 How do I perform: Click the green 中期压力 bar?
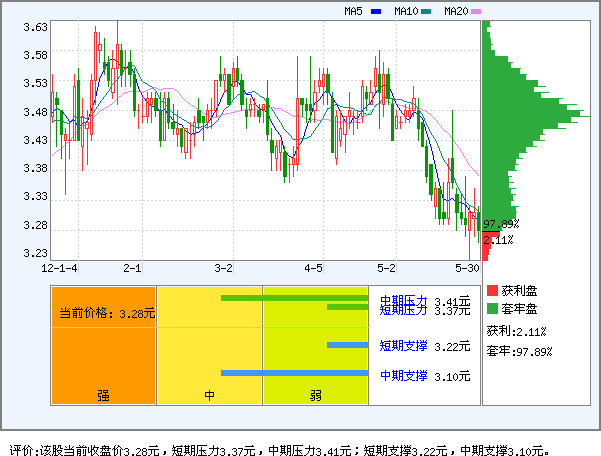pos(294,298)
